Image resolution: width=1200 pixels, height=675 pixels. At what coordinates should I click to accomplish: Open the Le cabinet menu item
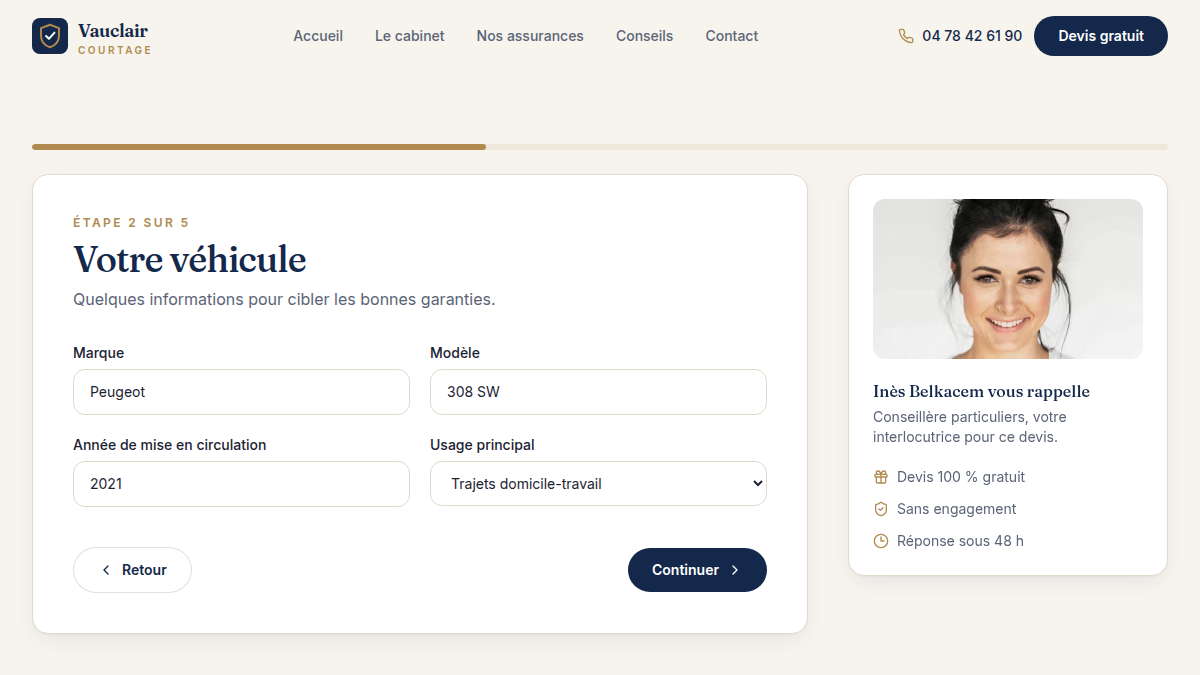(x=410, y=36)
